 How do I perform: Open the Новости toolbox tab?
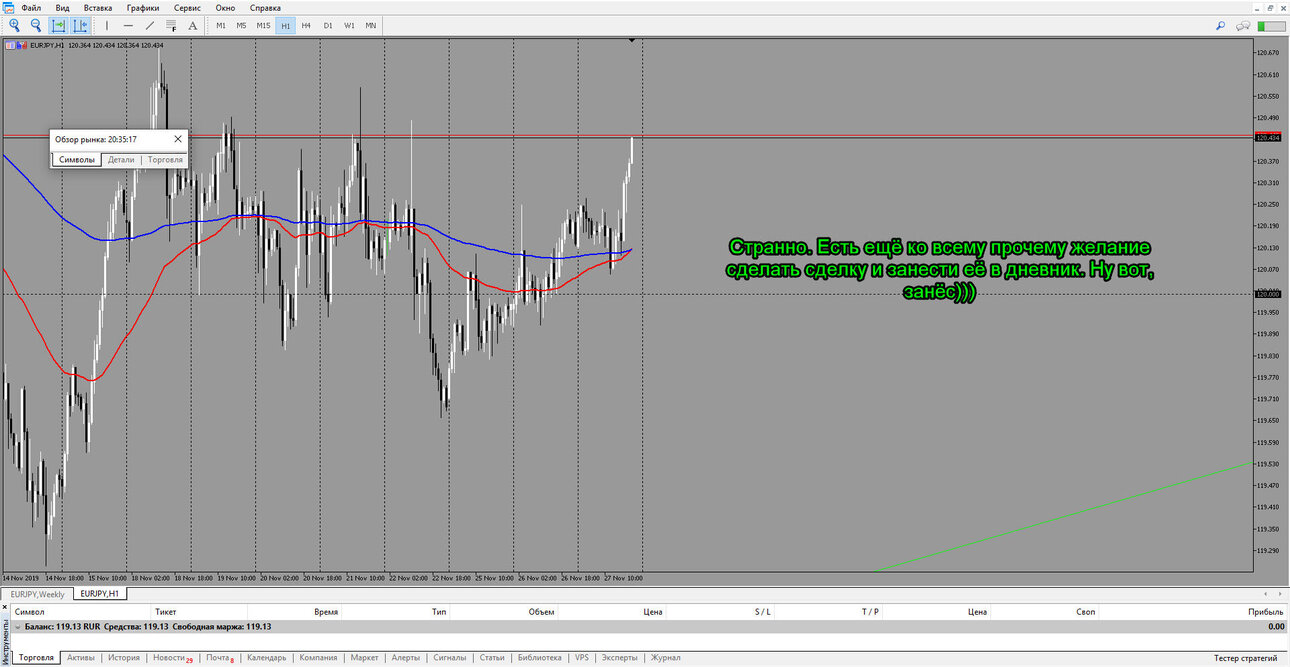172,658
